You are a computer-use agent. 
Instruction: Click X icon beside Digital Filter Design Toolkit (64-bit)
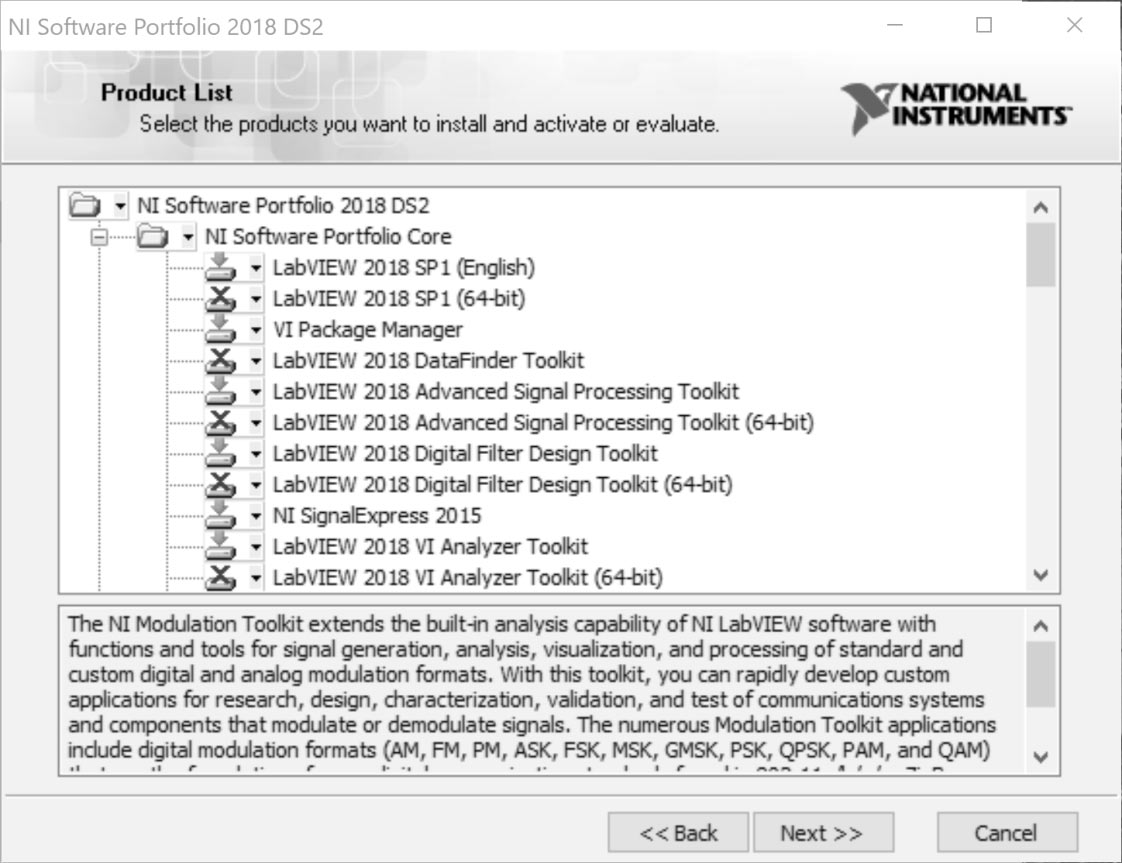(x=220, y=484)
